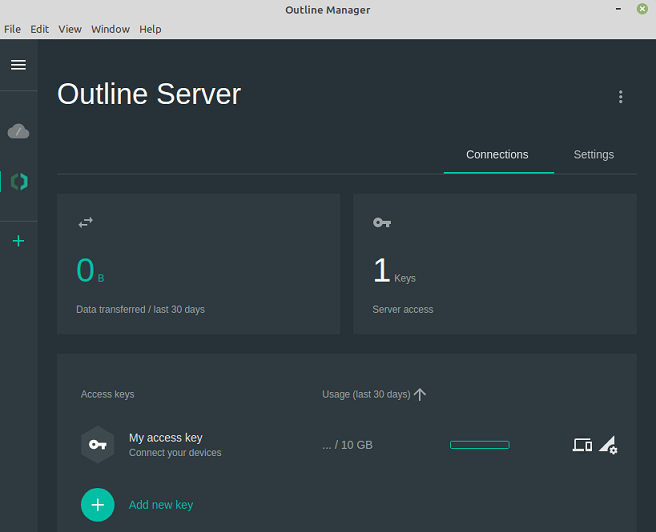Click the '1 Keys' count
The height and width of the screenshot is (532, 656).
click(x=394, y=271)
